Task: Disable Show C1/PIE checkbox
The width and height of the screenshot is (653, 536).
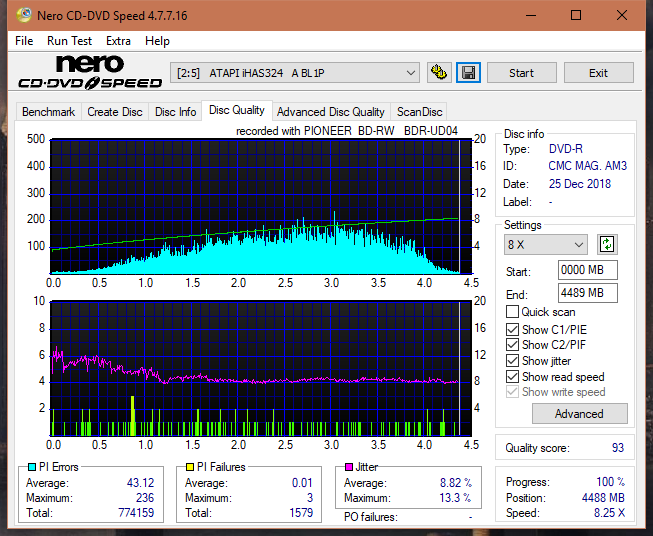Action: point(512,330)
